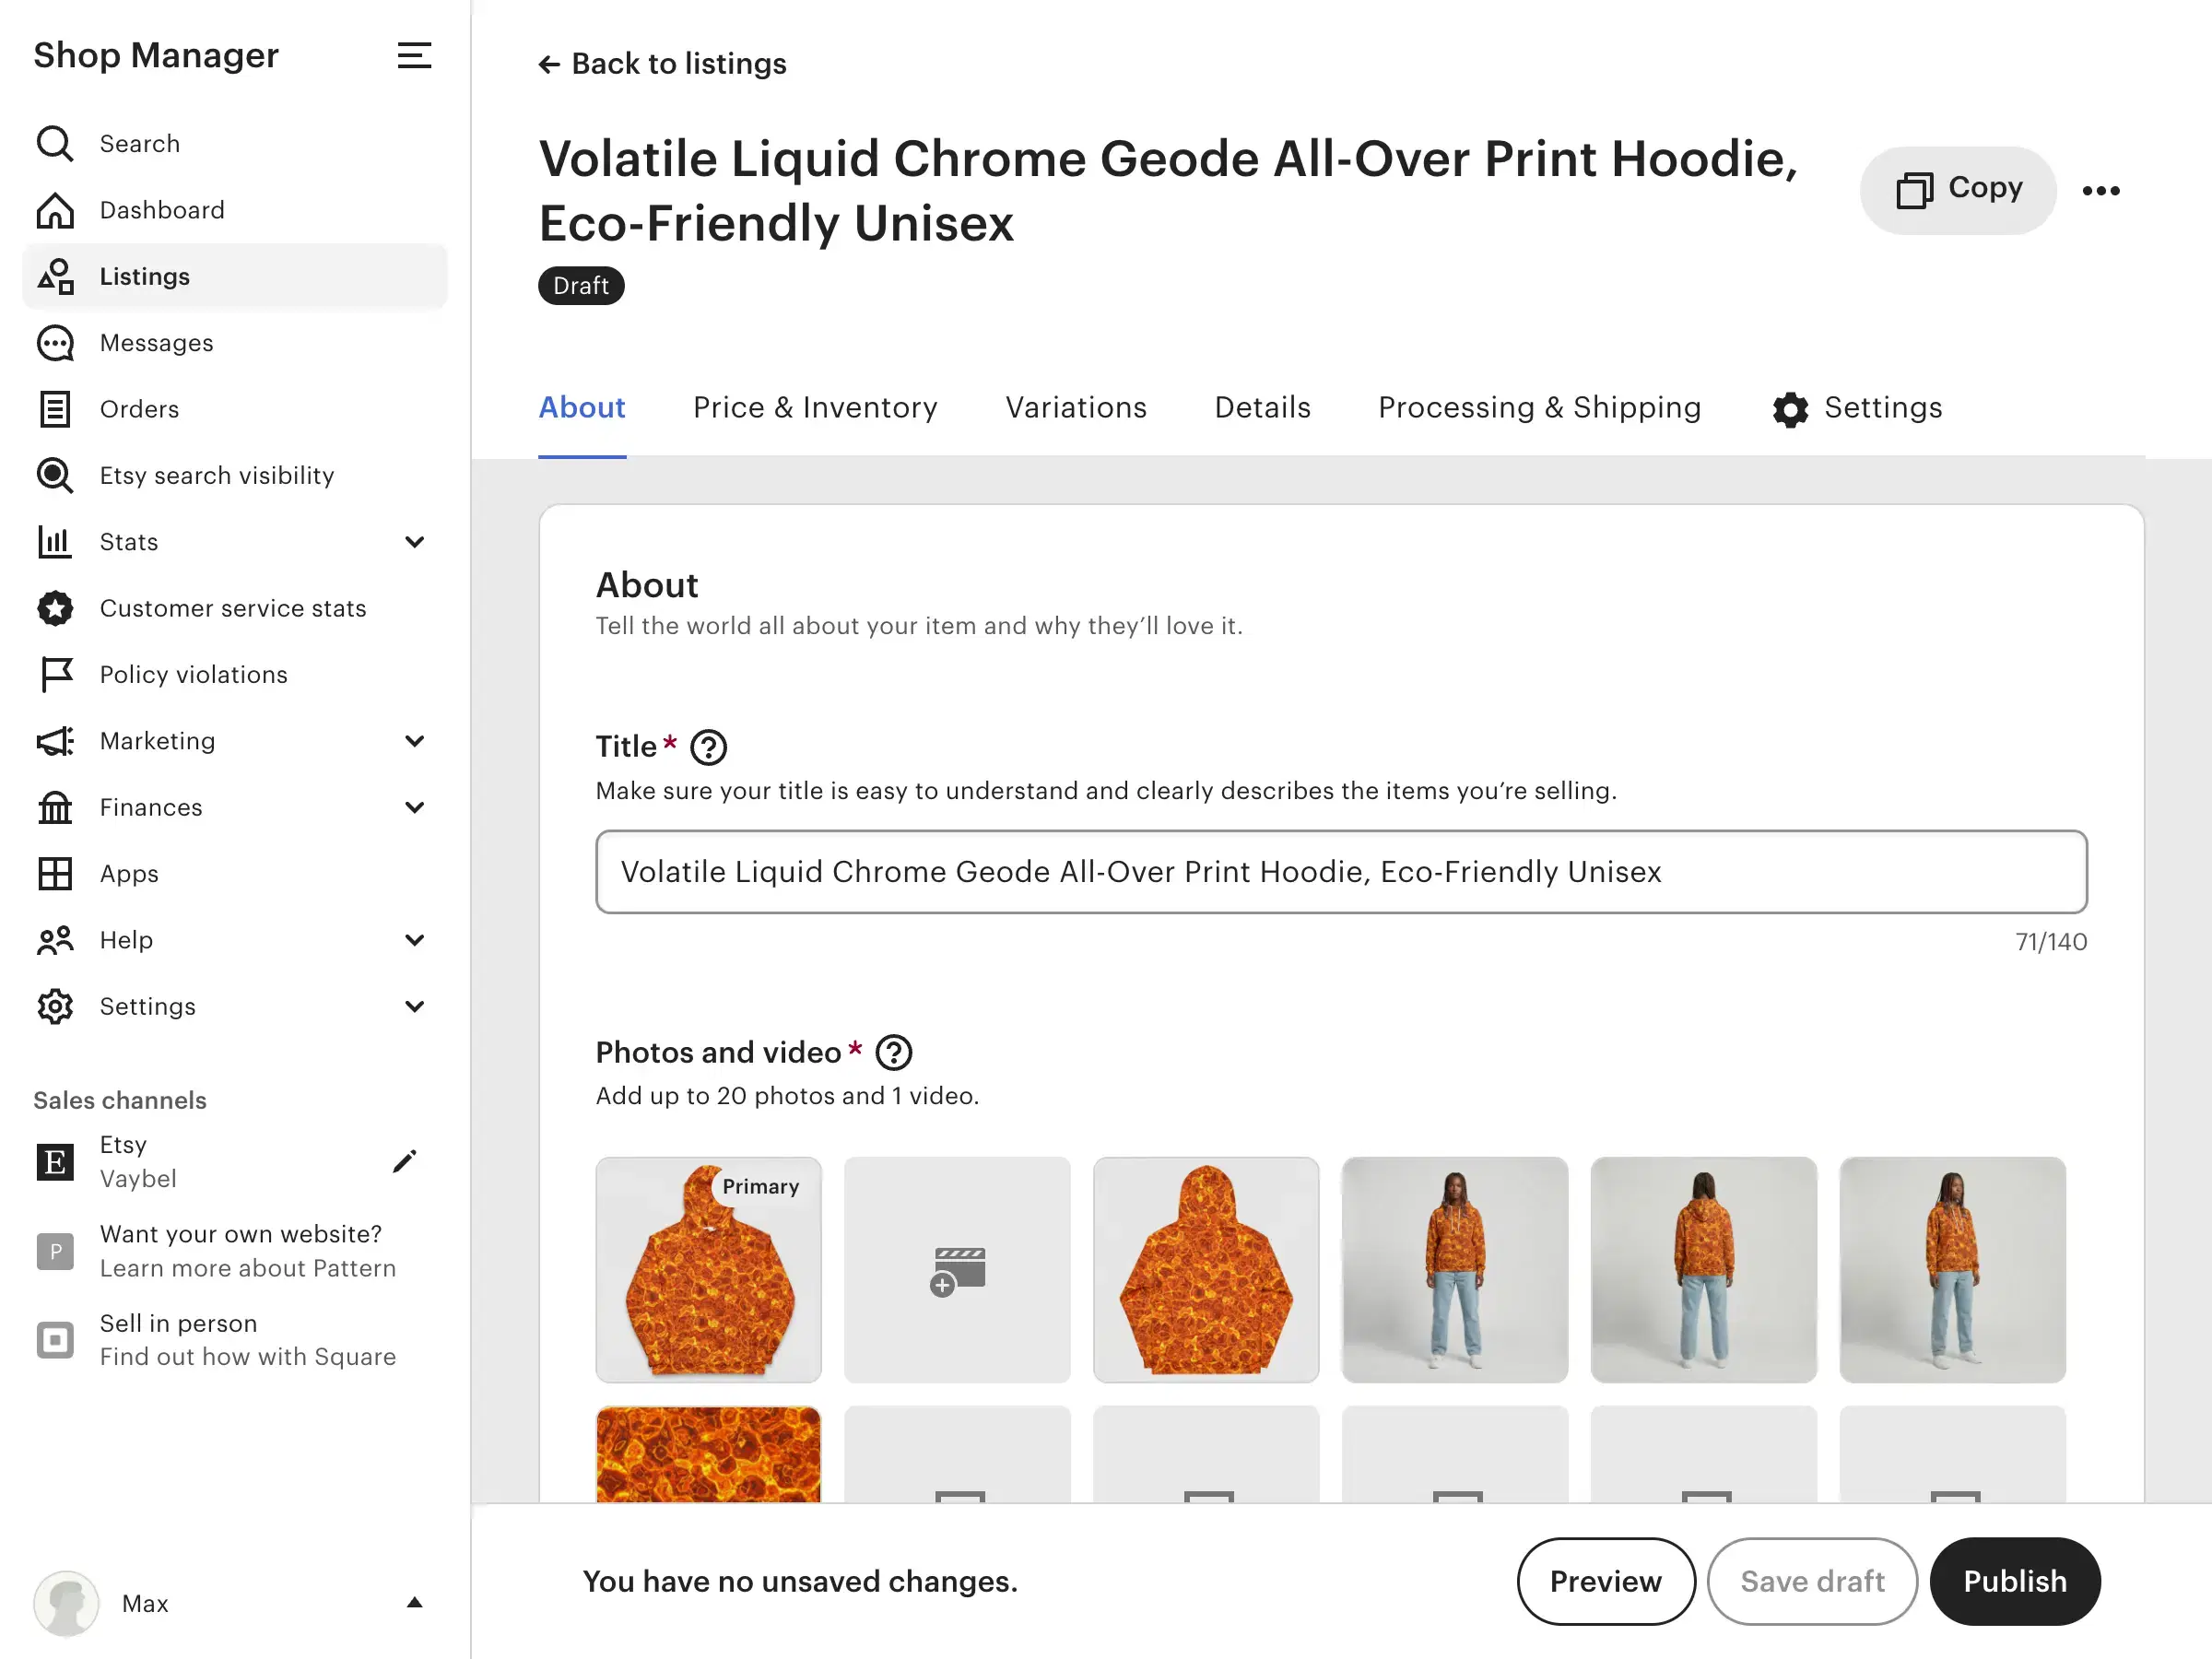Select the primary hoodie photo thumbnail

[x=708, y=1271]
